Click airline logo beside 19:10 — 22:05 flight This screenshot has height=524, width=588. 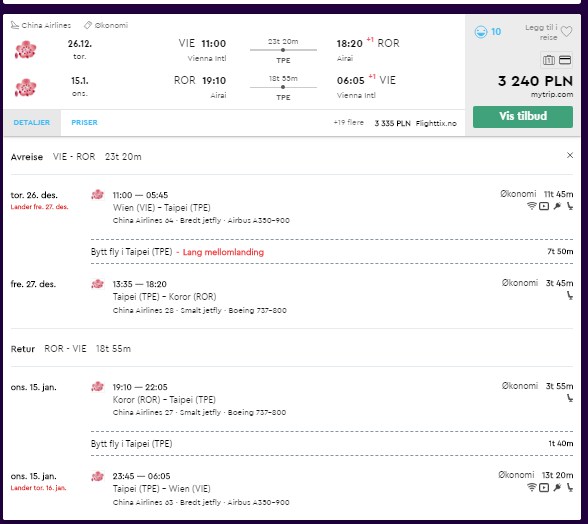pyautogui.click(x=98, y=386)
